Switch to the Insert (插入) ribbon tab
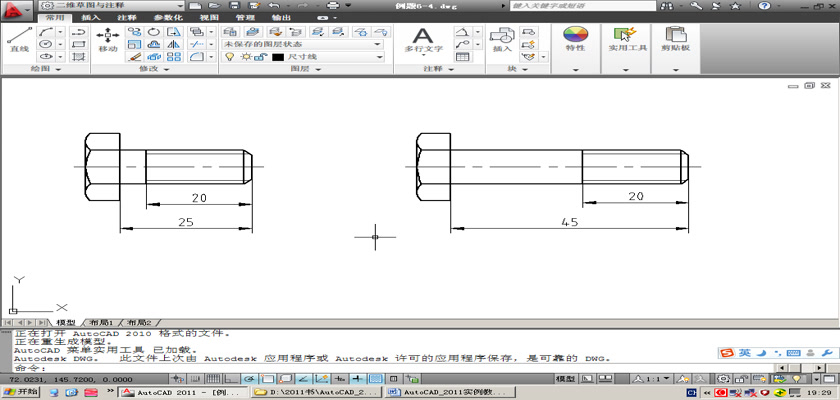The width and height of the screenshot is (840, 400). [90, 18]
